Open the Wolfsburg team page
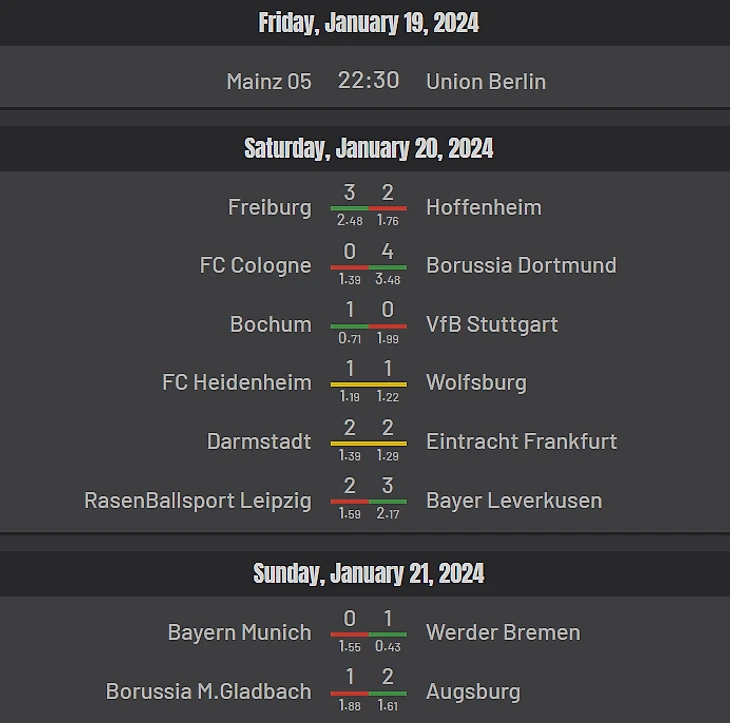The image size is (730, 723). tap(476, 382)
